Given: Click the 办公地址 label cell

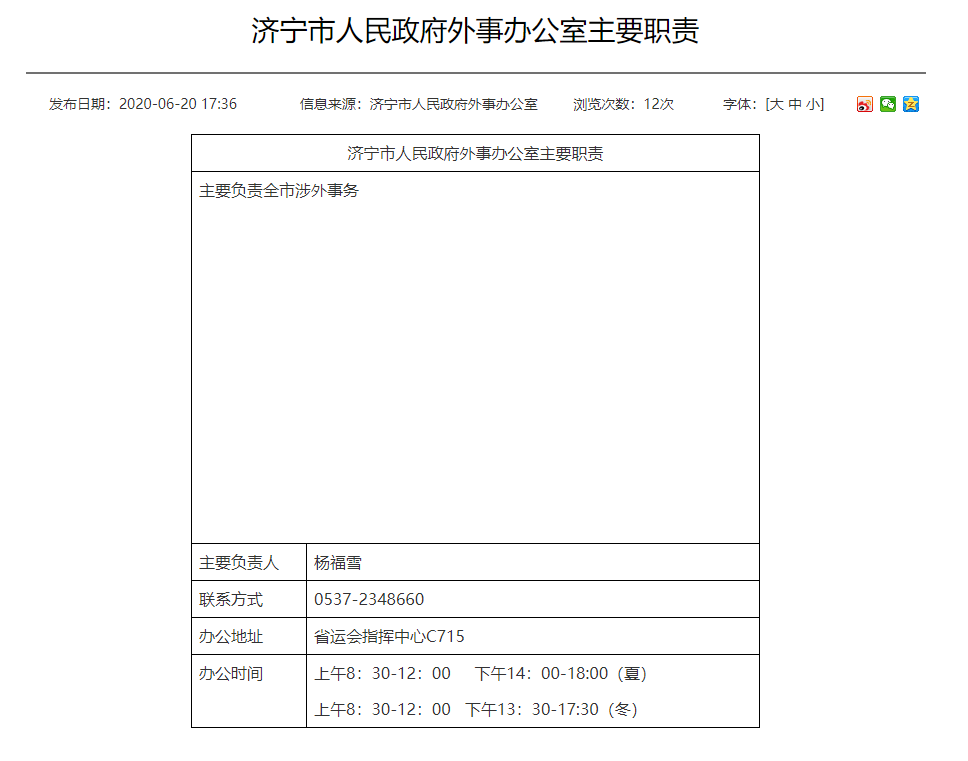Looking at the screenshot, I should pos(231,637).
